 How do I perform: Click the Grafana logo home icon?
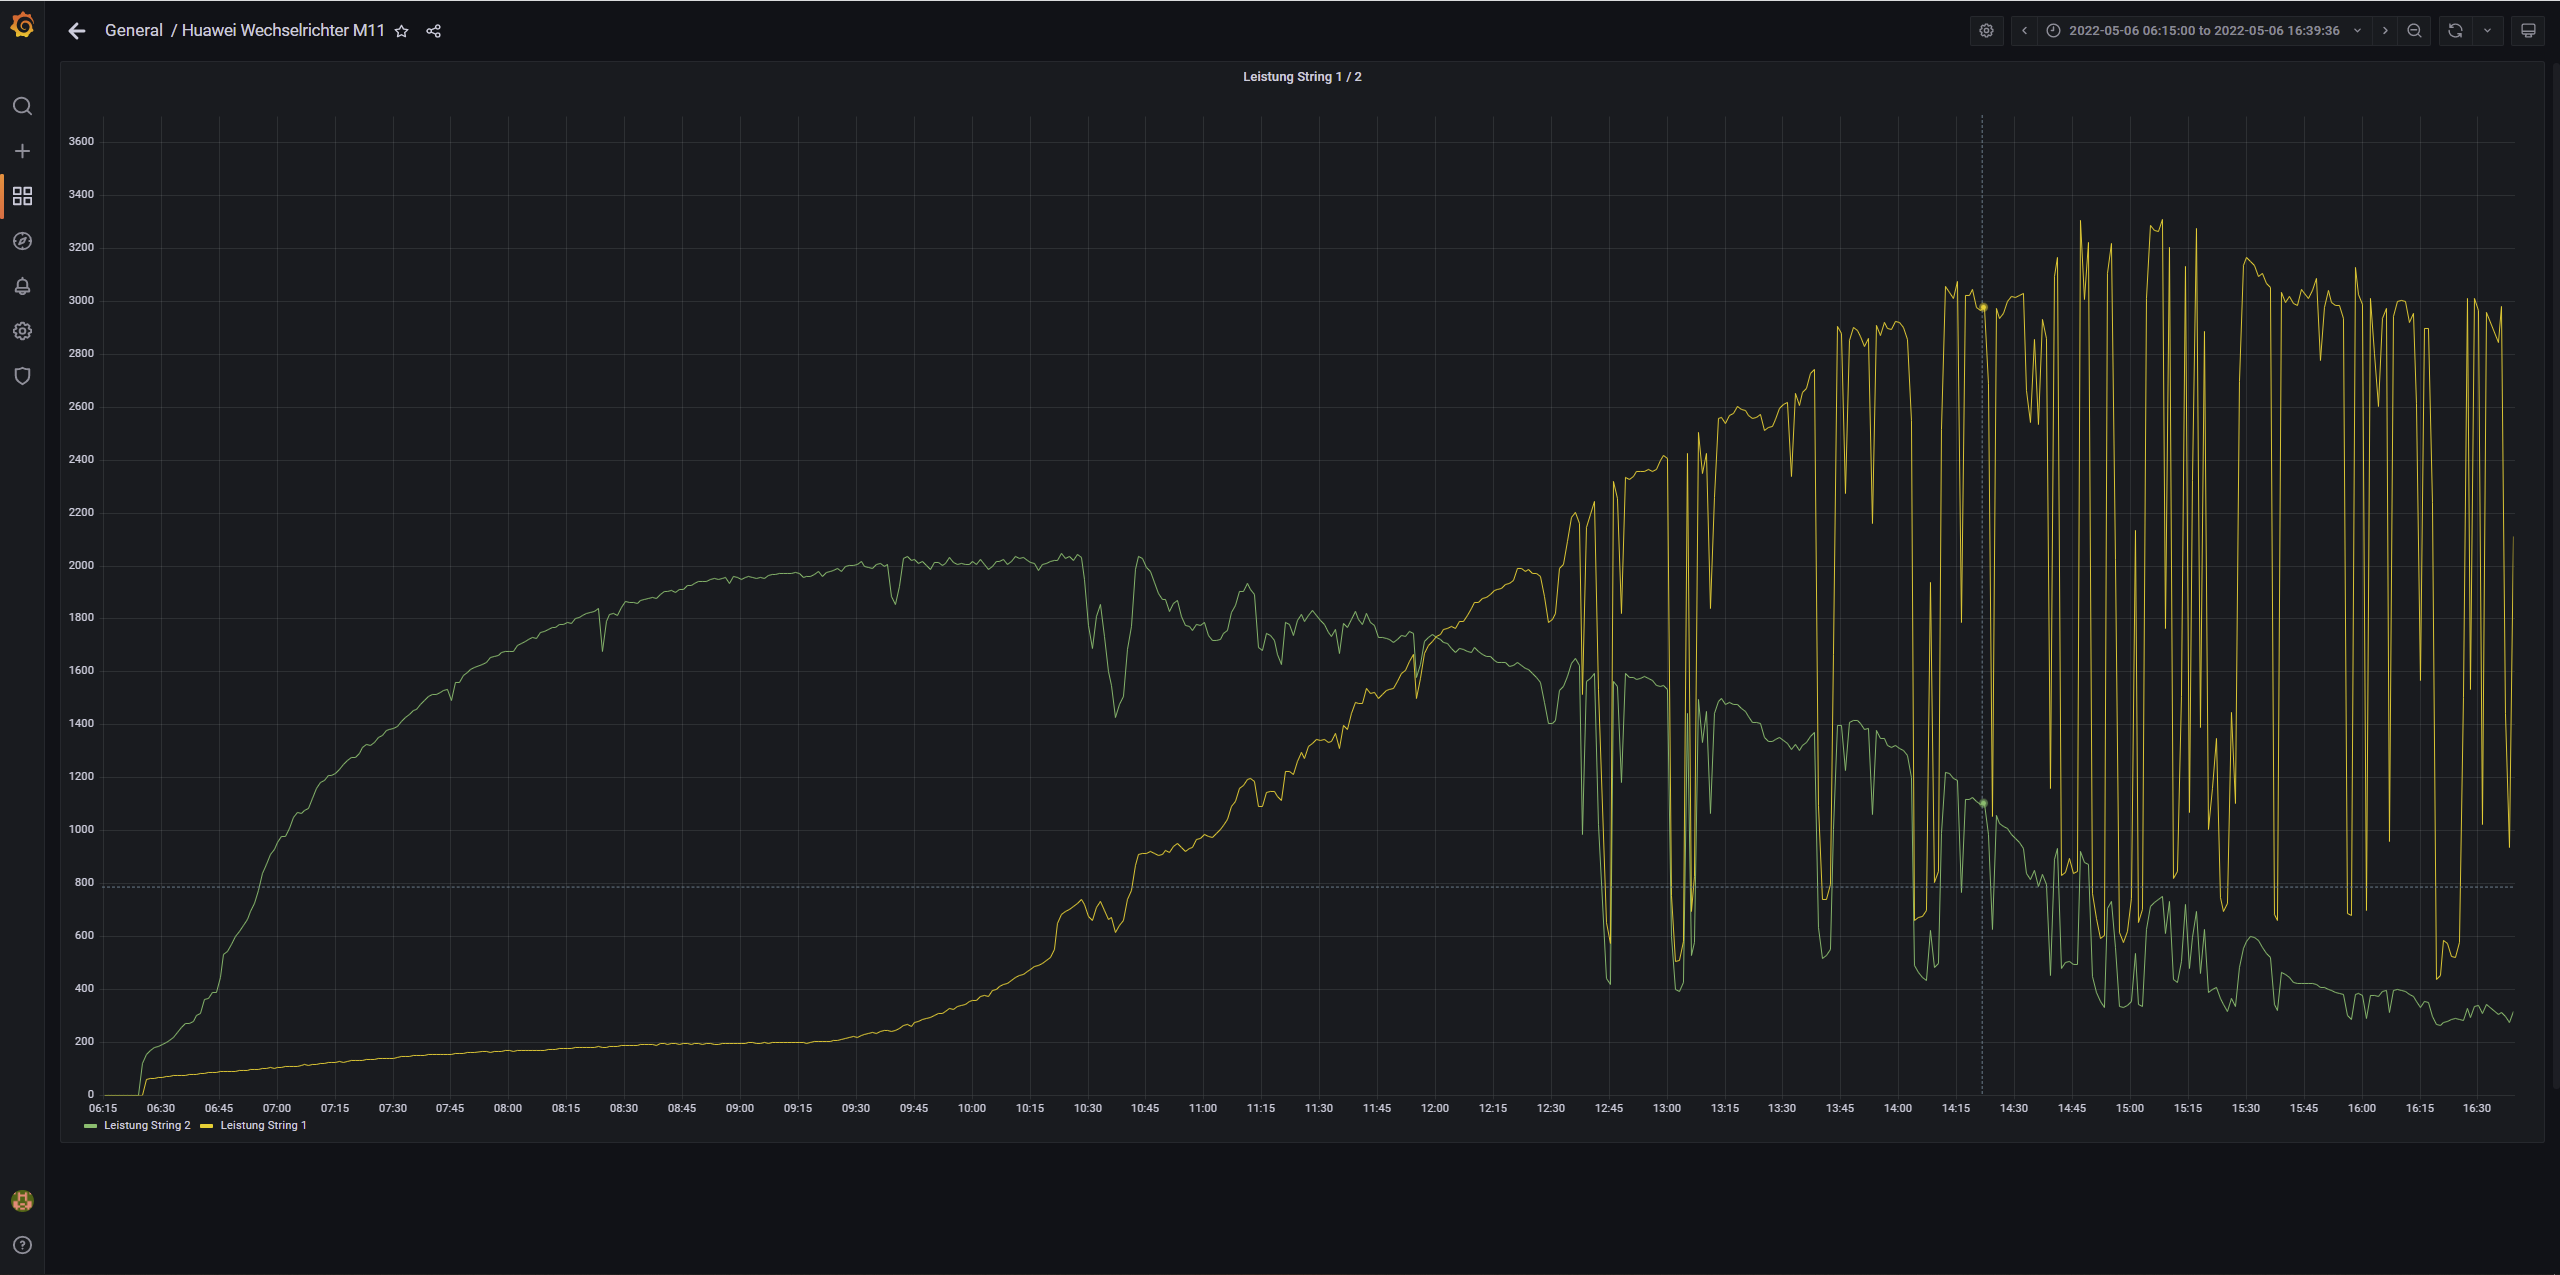click(22, 26)
